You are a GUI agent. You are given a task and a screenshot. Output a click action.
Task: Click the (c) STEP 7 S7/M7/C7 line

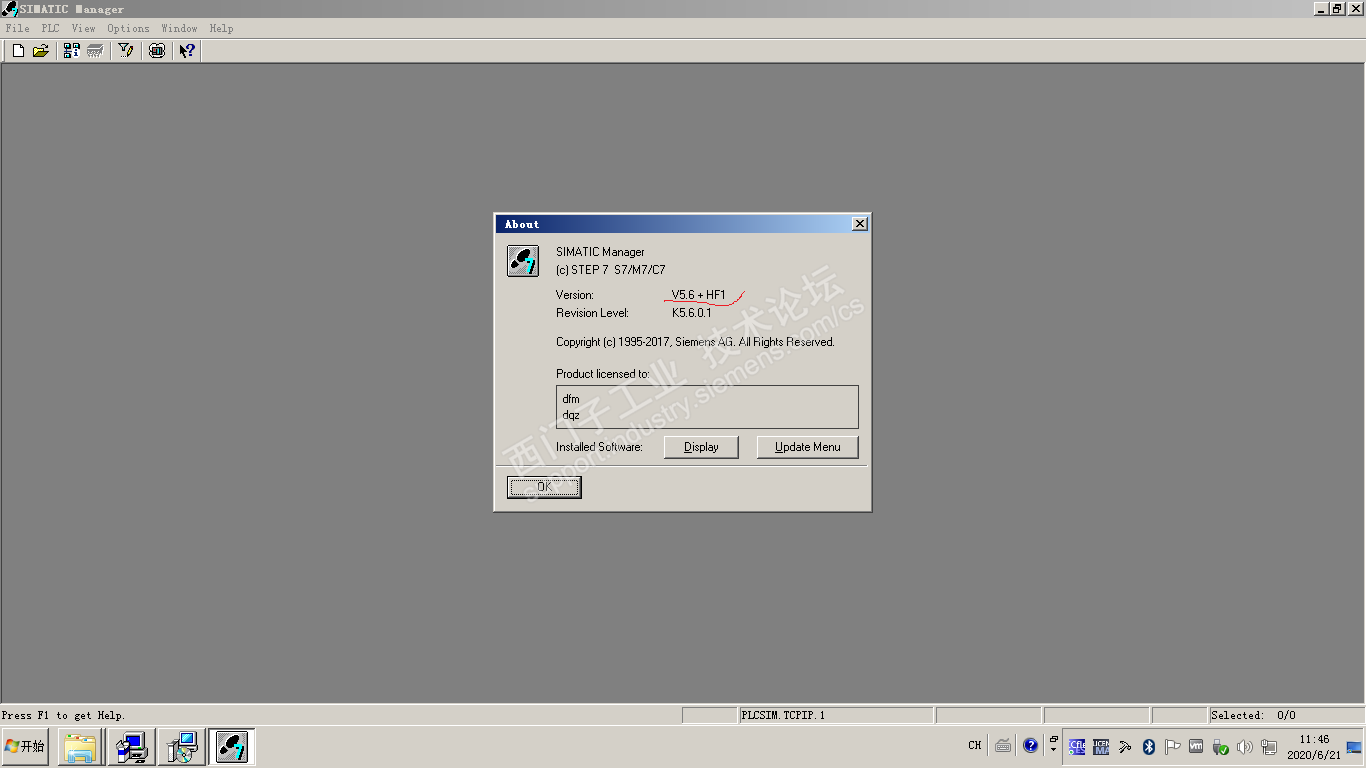[610, 270]
